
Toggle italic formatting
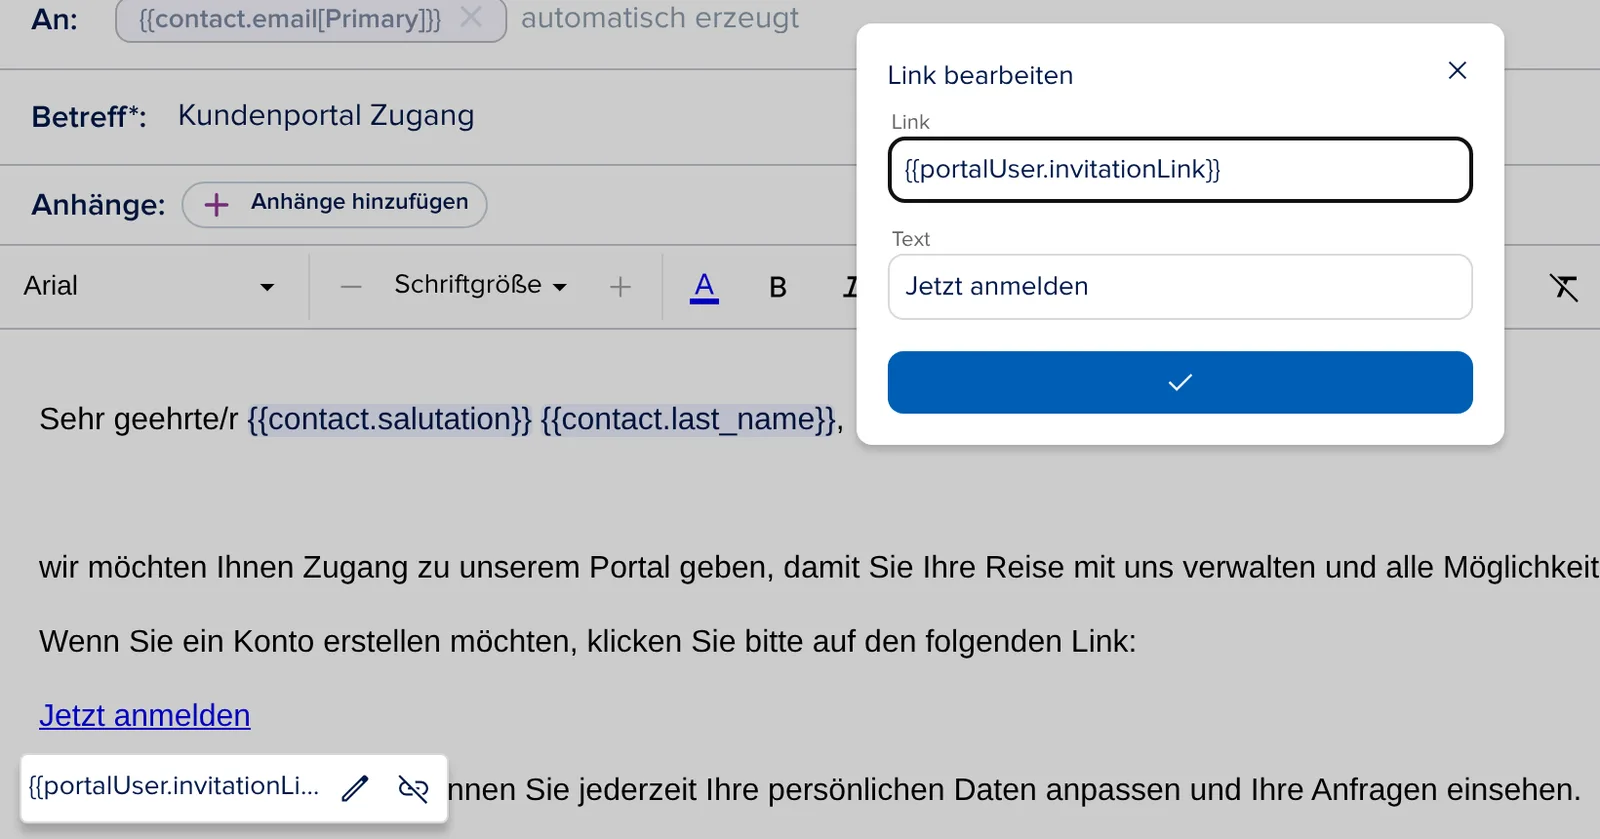[x=849, y=288]
